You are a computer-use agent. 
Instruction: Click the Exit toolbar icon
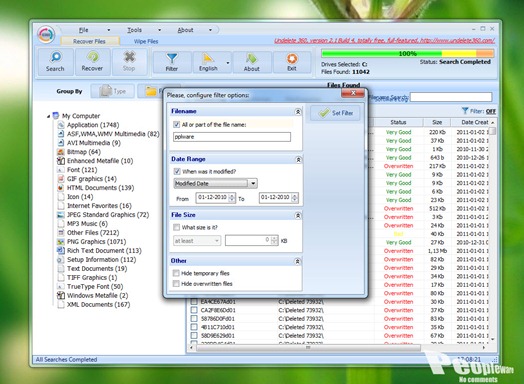tap(292, 58)
